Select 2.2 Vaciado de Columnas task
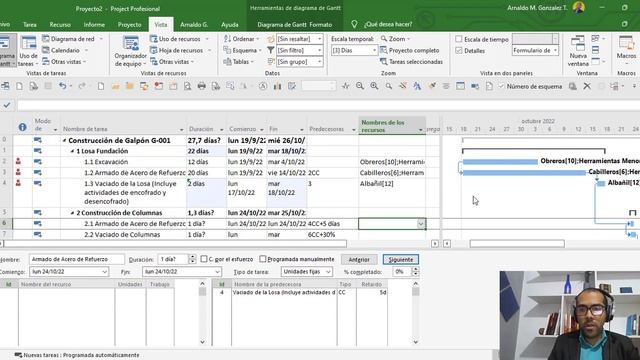Image resolution: width=640 pixels, height=360 pixels. 122,234
